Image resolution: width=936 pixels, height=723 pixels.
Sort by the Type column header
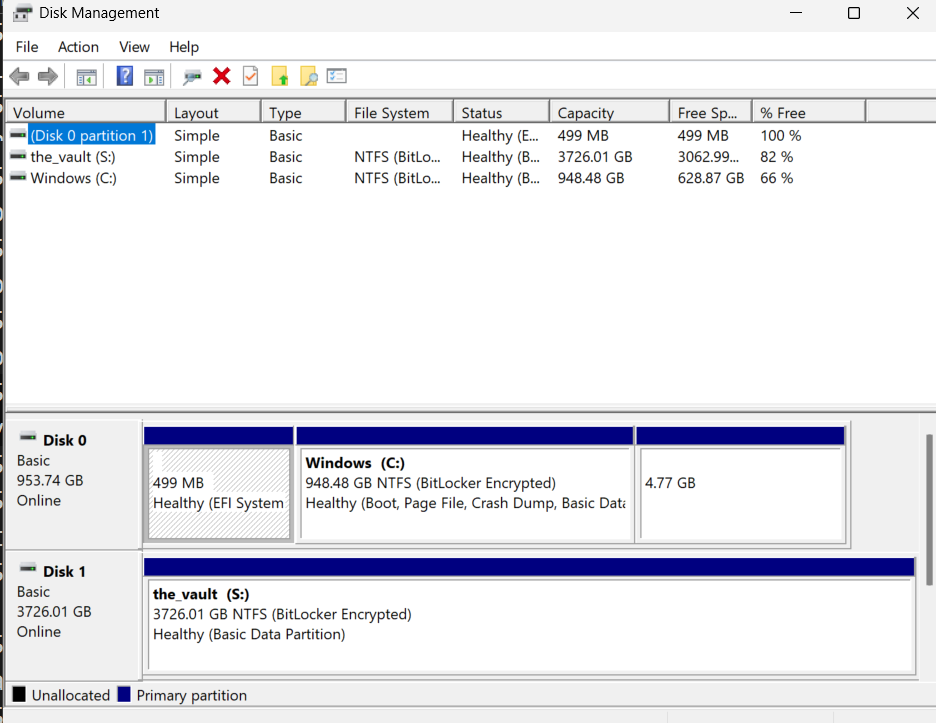point(304,112)
